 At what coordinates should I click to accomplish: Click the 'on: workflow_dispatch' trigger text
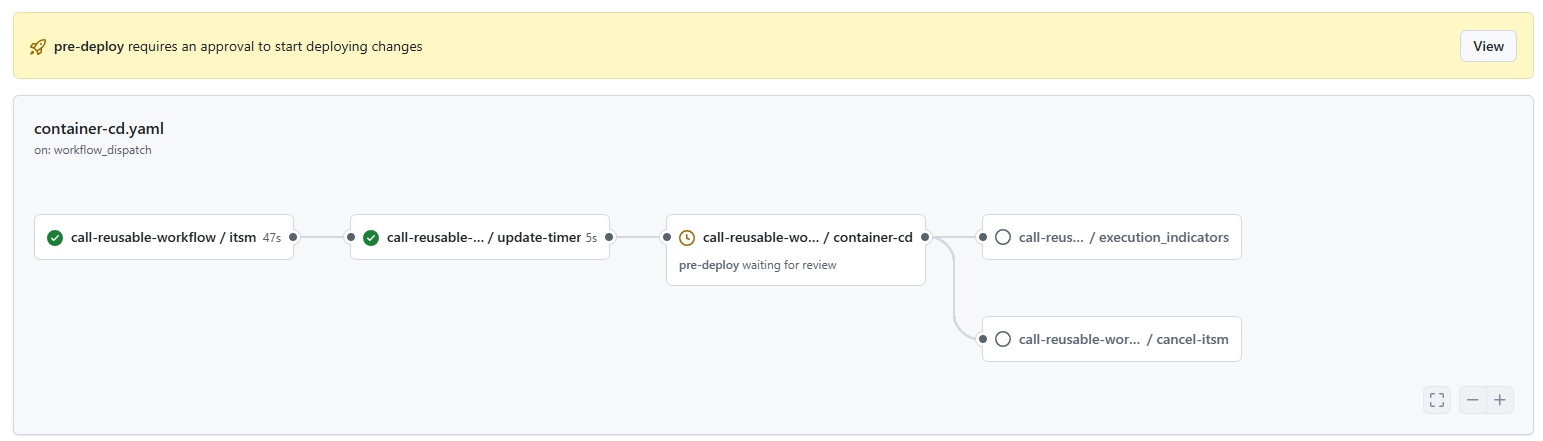92,150
